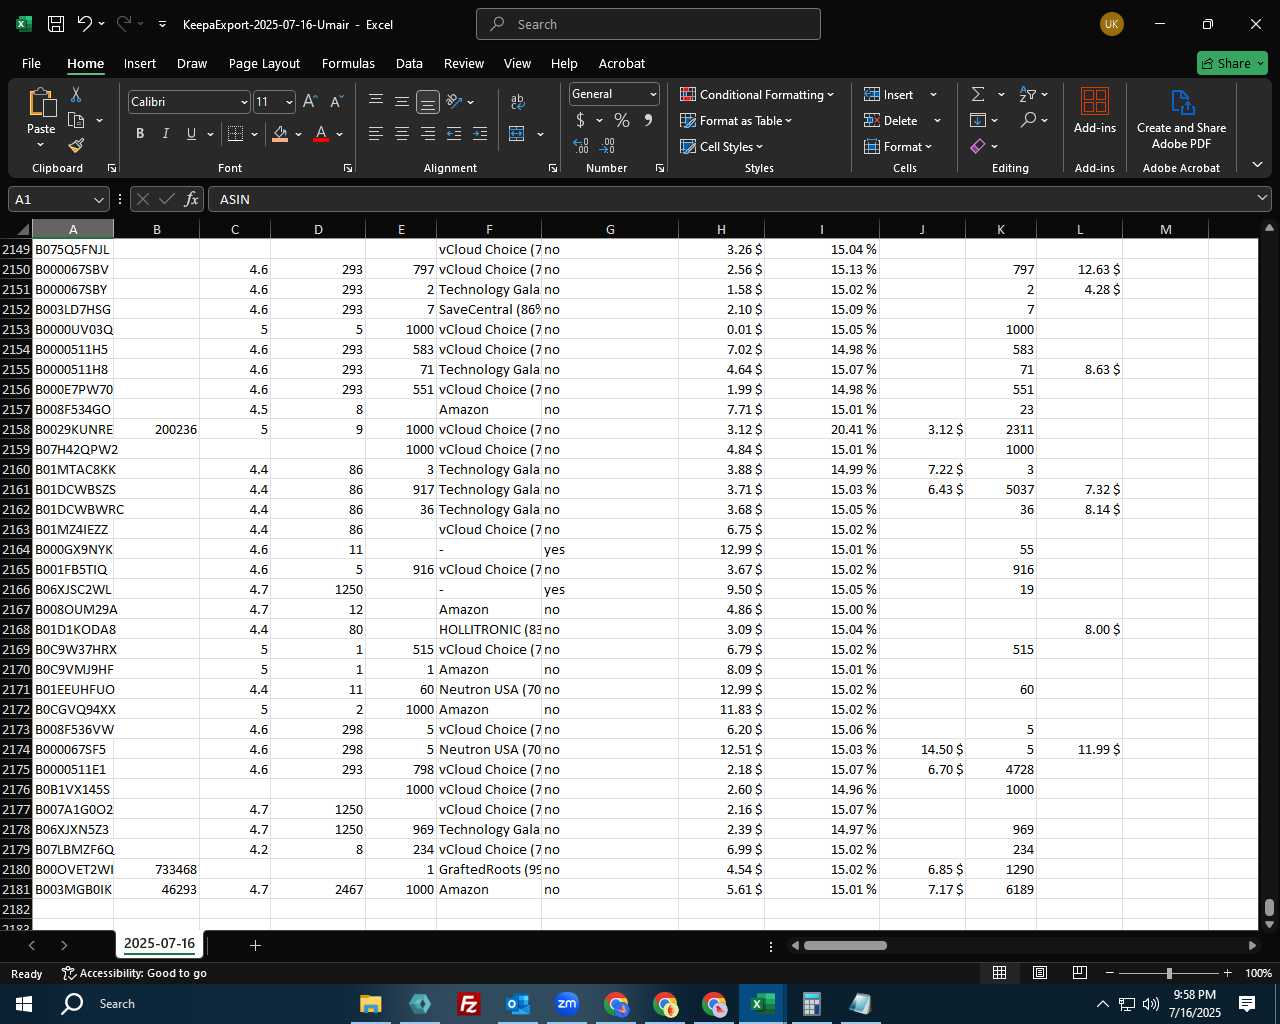This screenshot has height=1024, width=1280.
Task: Toggle Align Left for cells
Action: [x=376, y=134]
